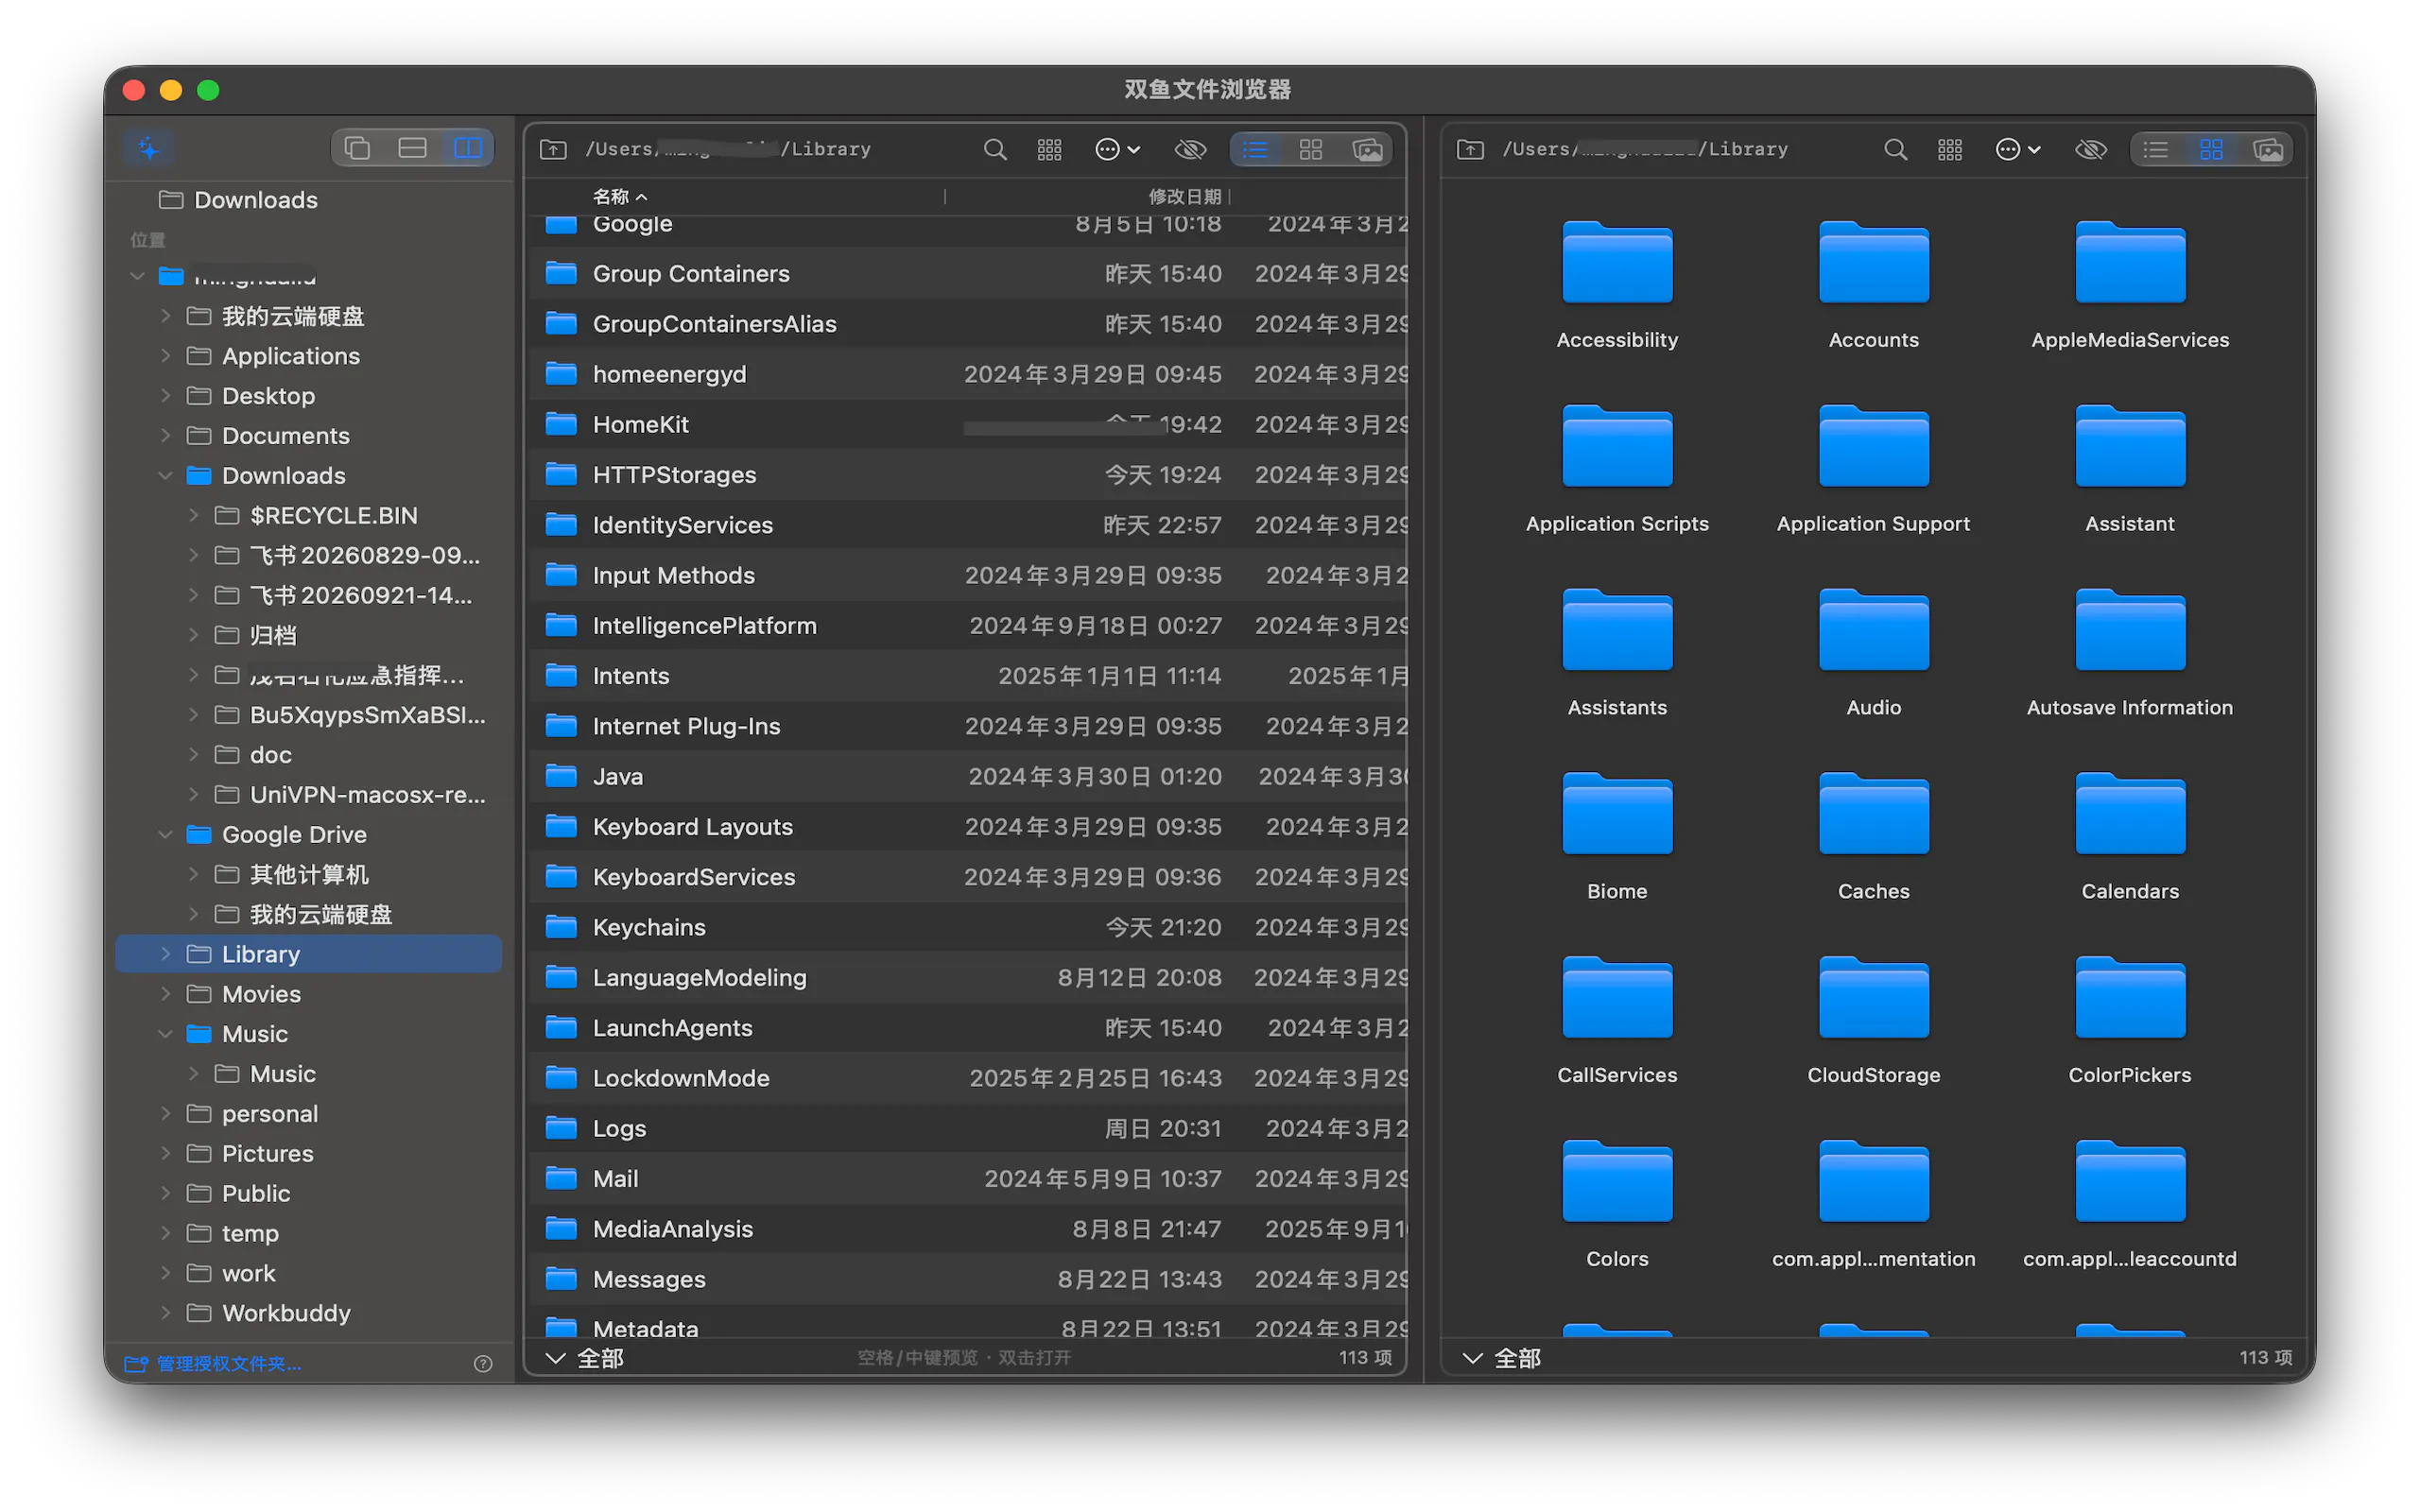The width and height of the screenshot is (2420, 1512).
Task: Toggle hidden files visibility in right pane
Action: click(2091, 149)
